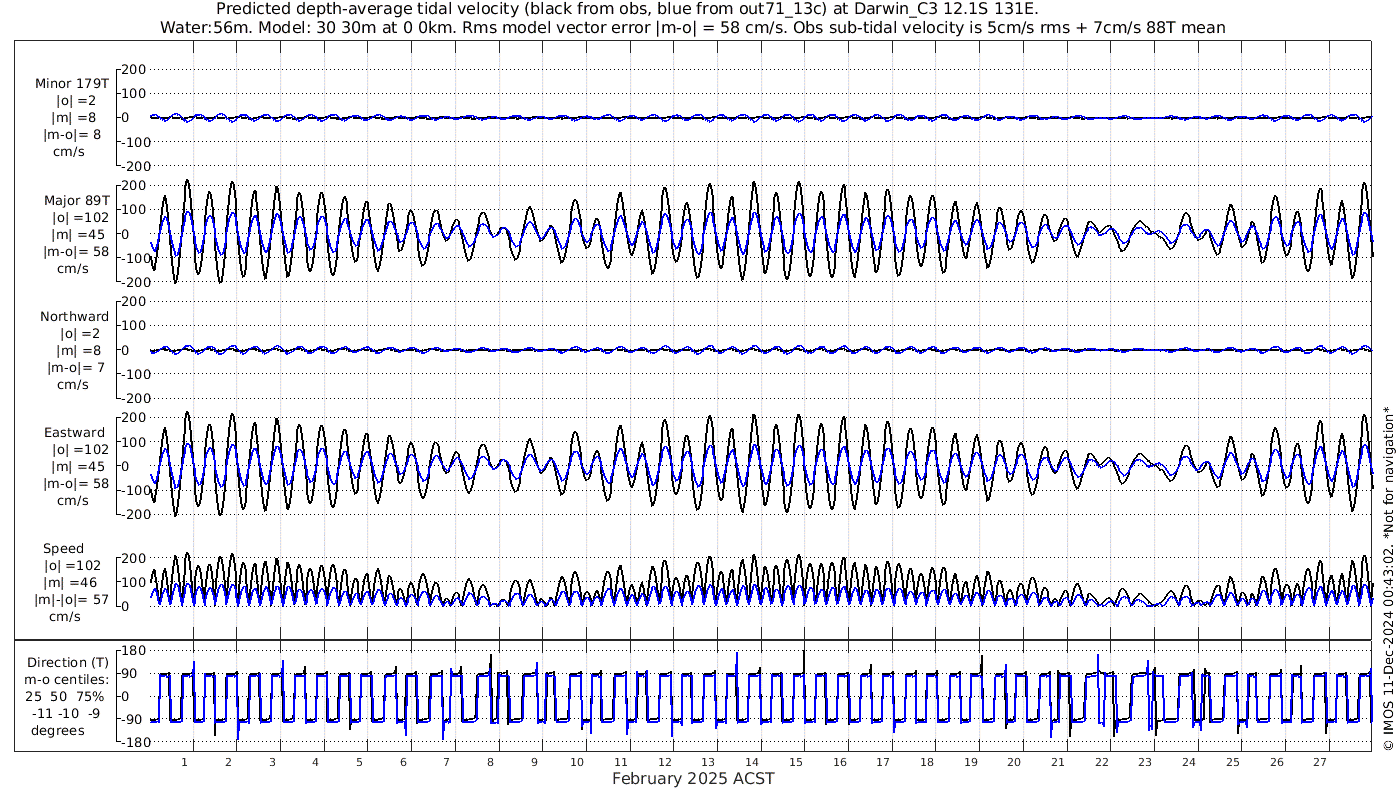The image size is (1400, 800).
Task: Click x-axis day label '5'
Action: click(x=359, y=761)
